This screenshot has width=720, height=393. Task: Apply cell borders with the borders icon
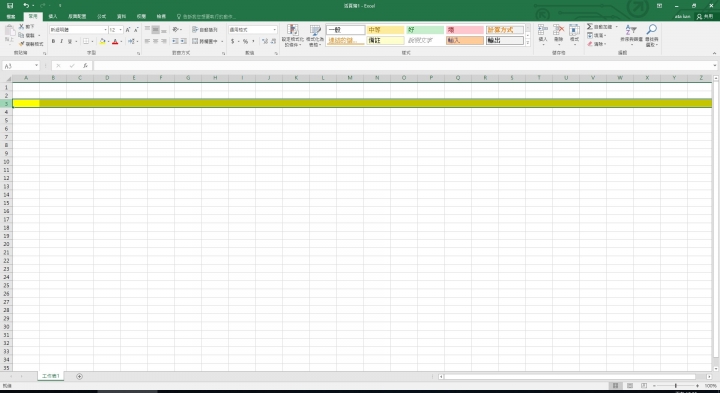tap(86, 41)
